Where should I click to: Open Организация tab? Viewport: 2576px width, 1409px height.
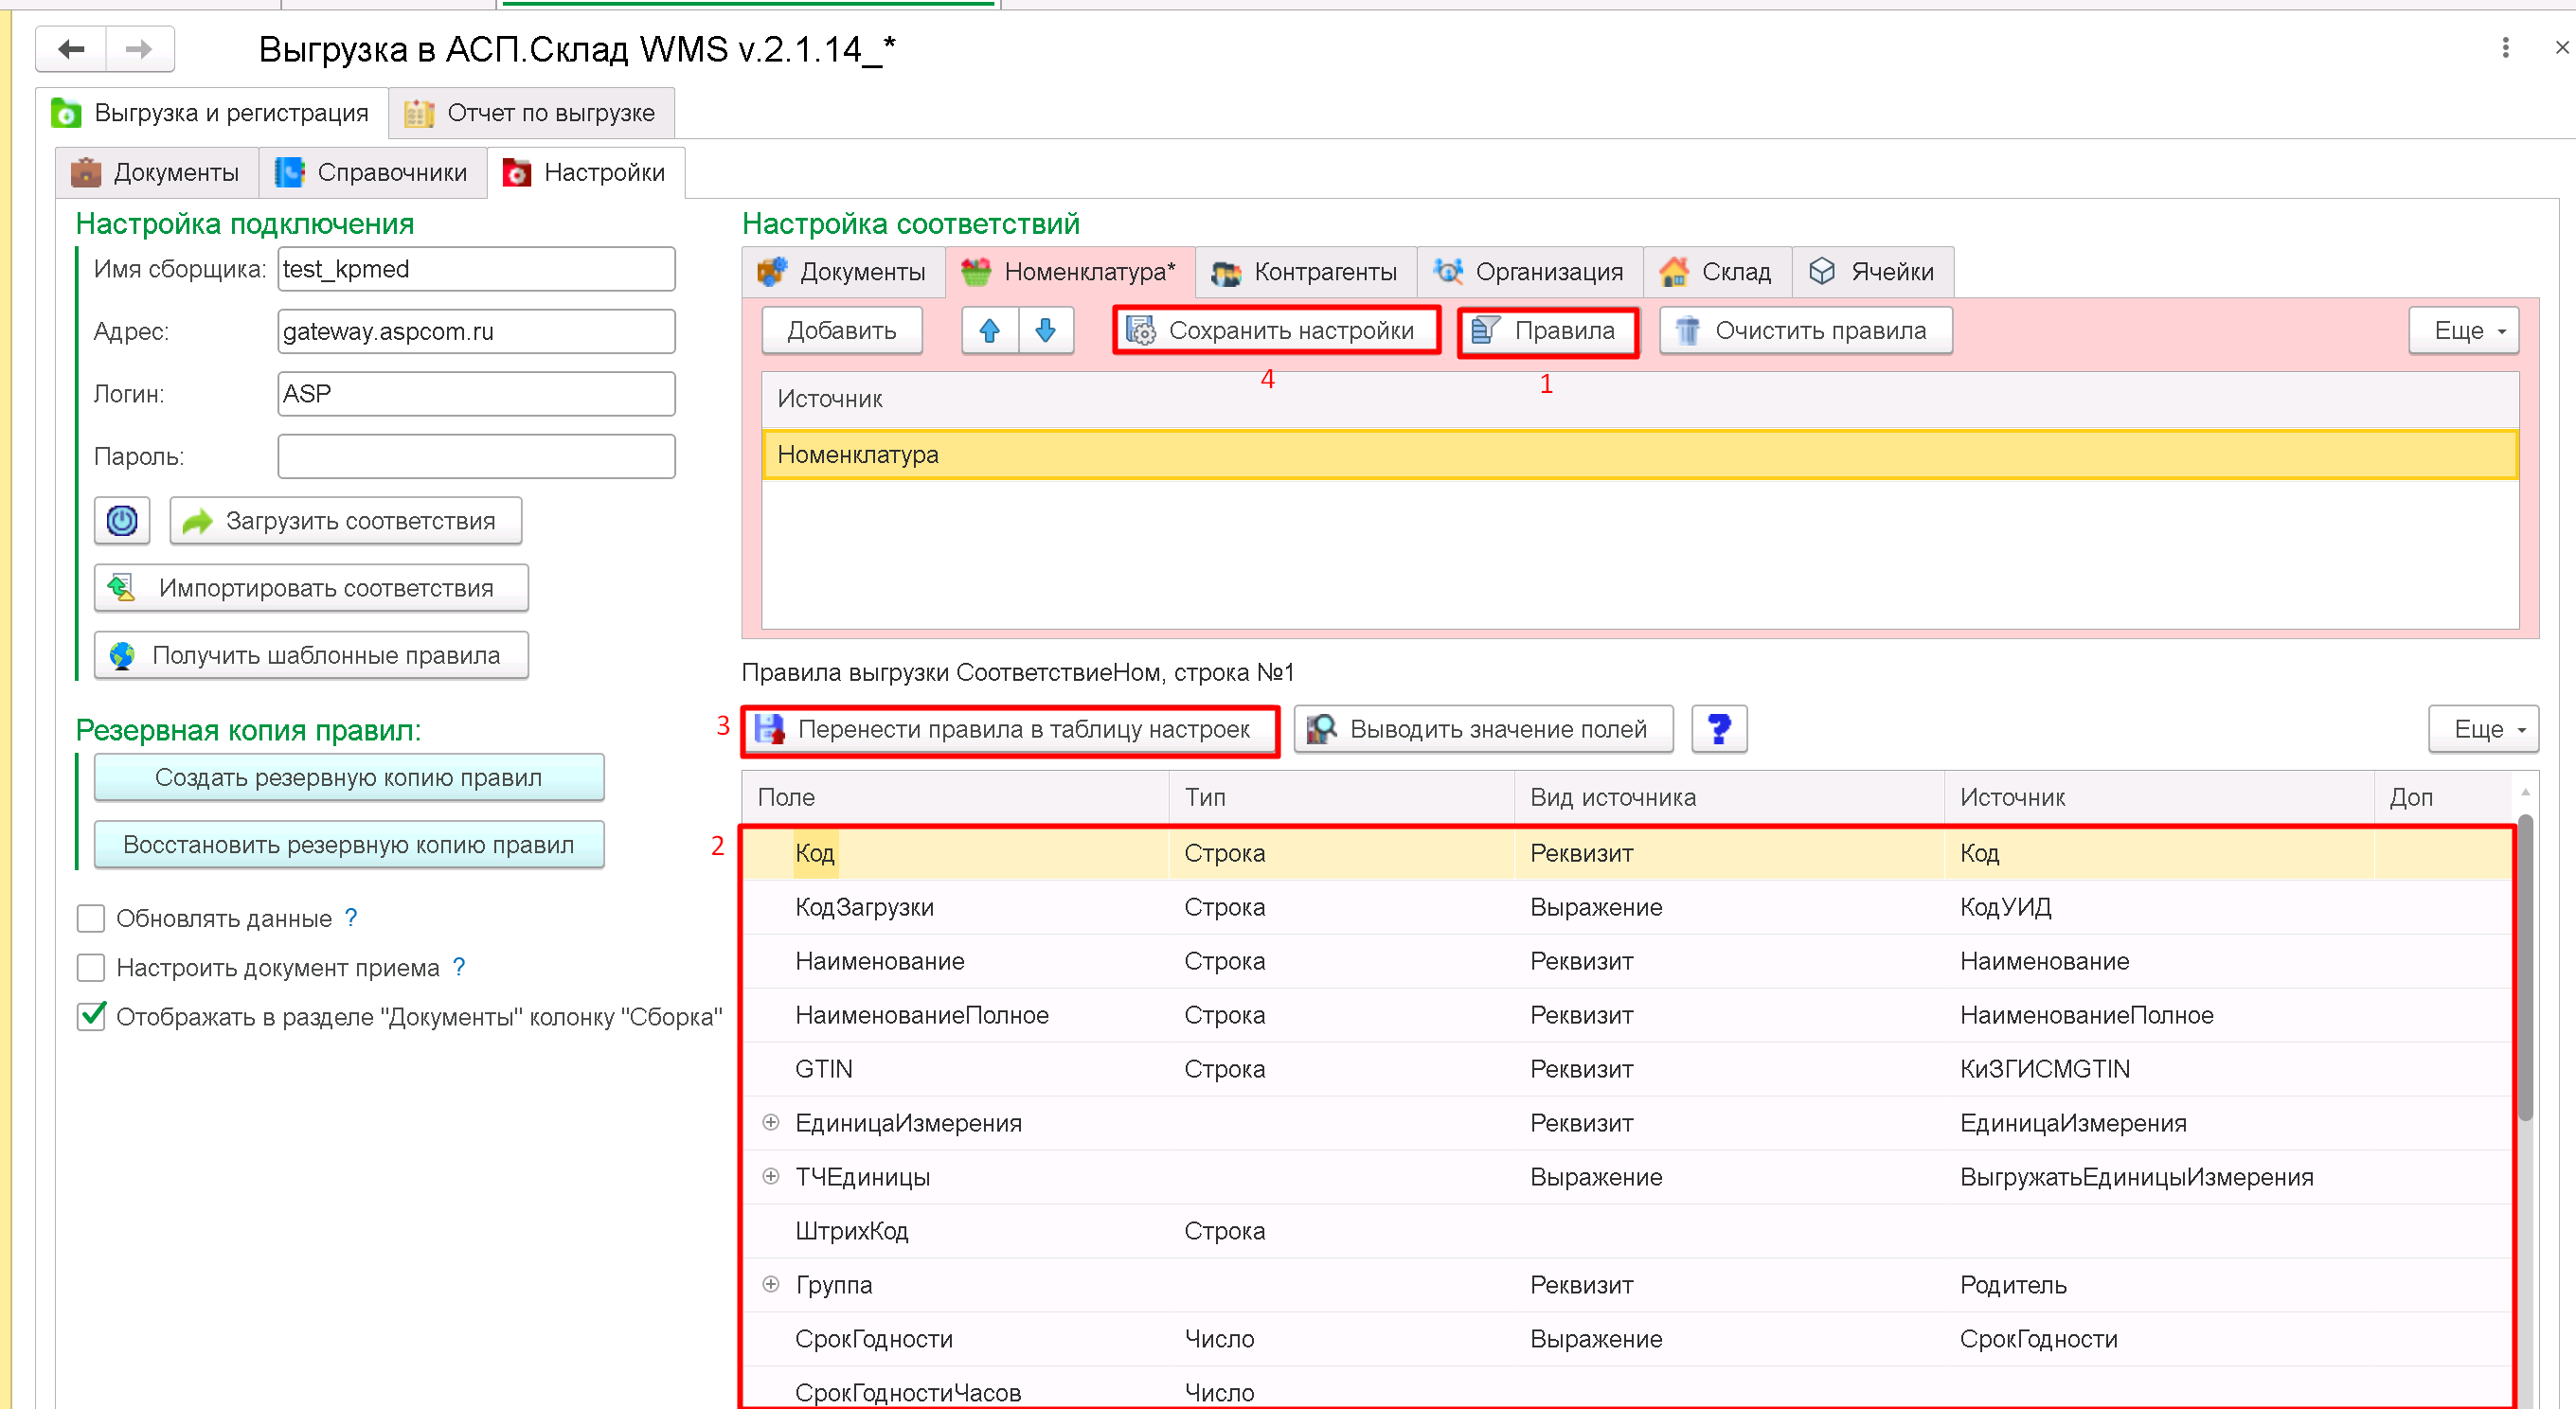pyautogui.click(x=1530, y=271)
